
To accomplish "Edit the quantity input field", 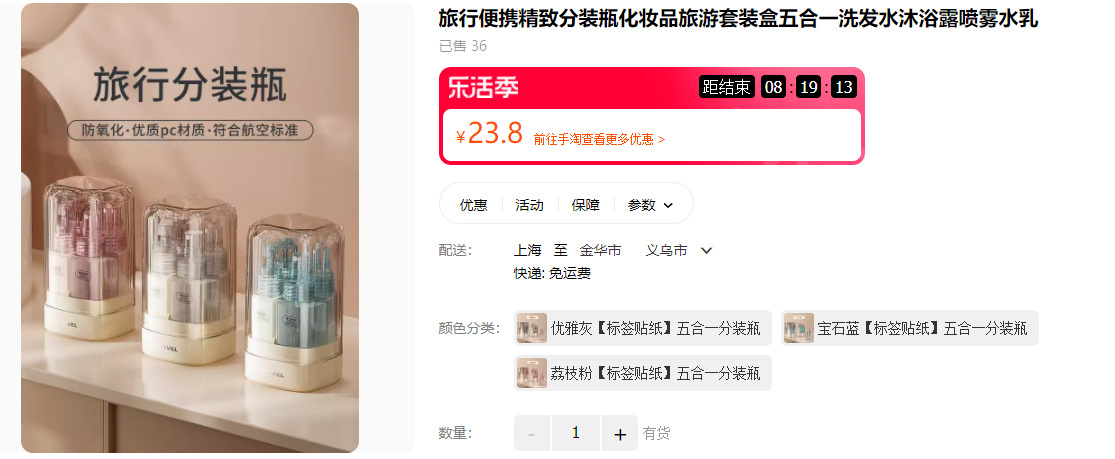I will [576, 433].
